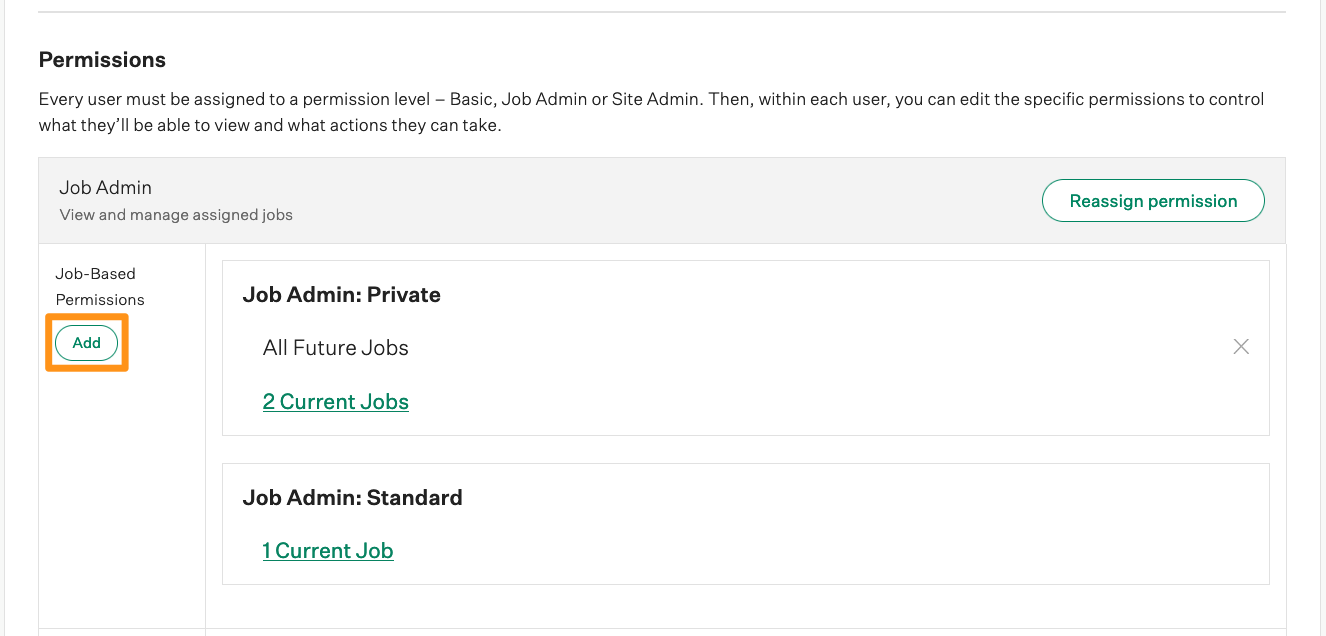Click inside the Job Admin: Private card

pos(744,346)
